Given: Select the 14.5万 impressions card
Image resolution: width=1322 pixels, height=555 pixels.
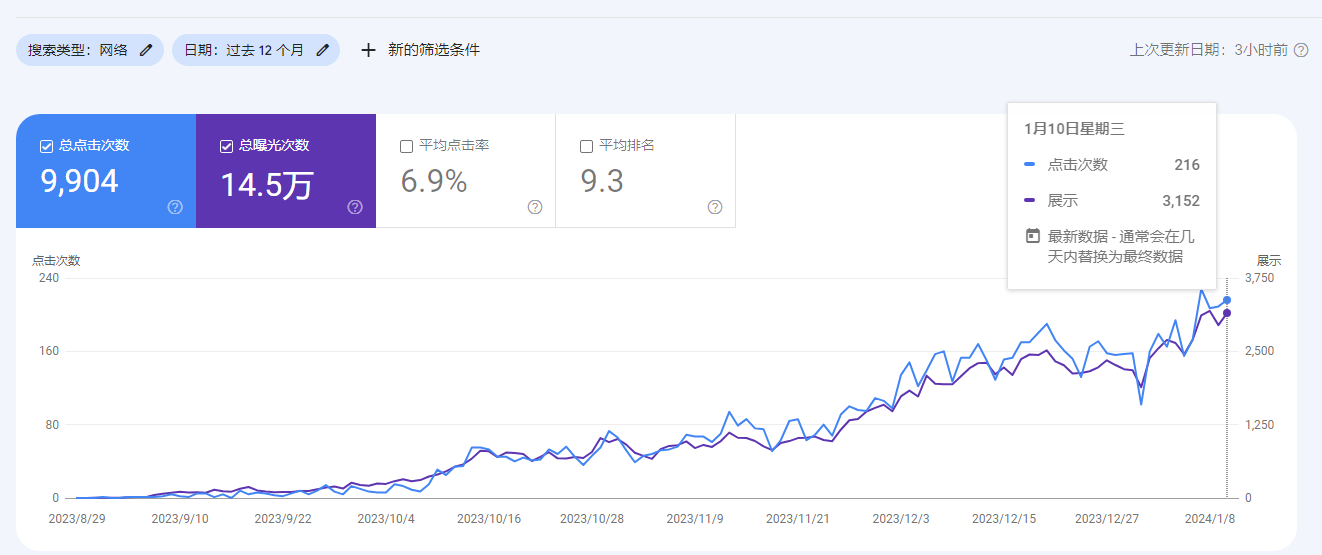Looking at the screenshot, I should (x=285, y=182).
